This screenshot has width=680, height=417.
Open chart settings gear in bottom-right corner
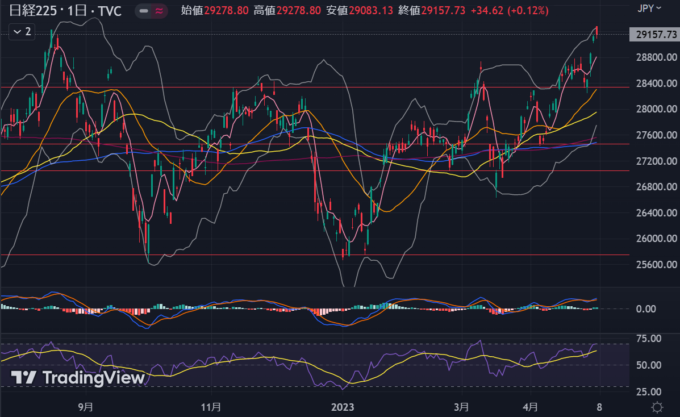point(657,407)
